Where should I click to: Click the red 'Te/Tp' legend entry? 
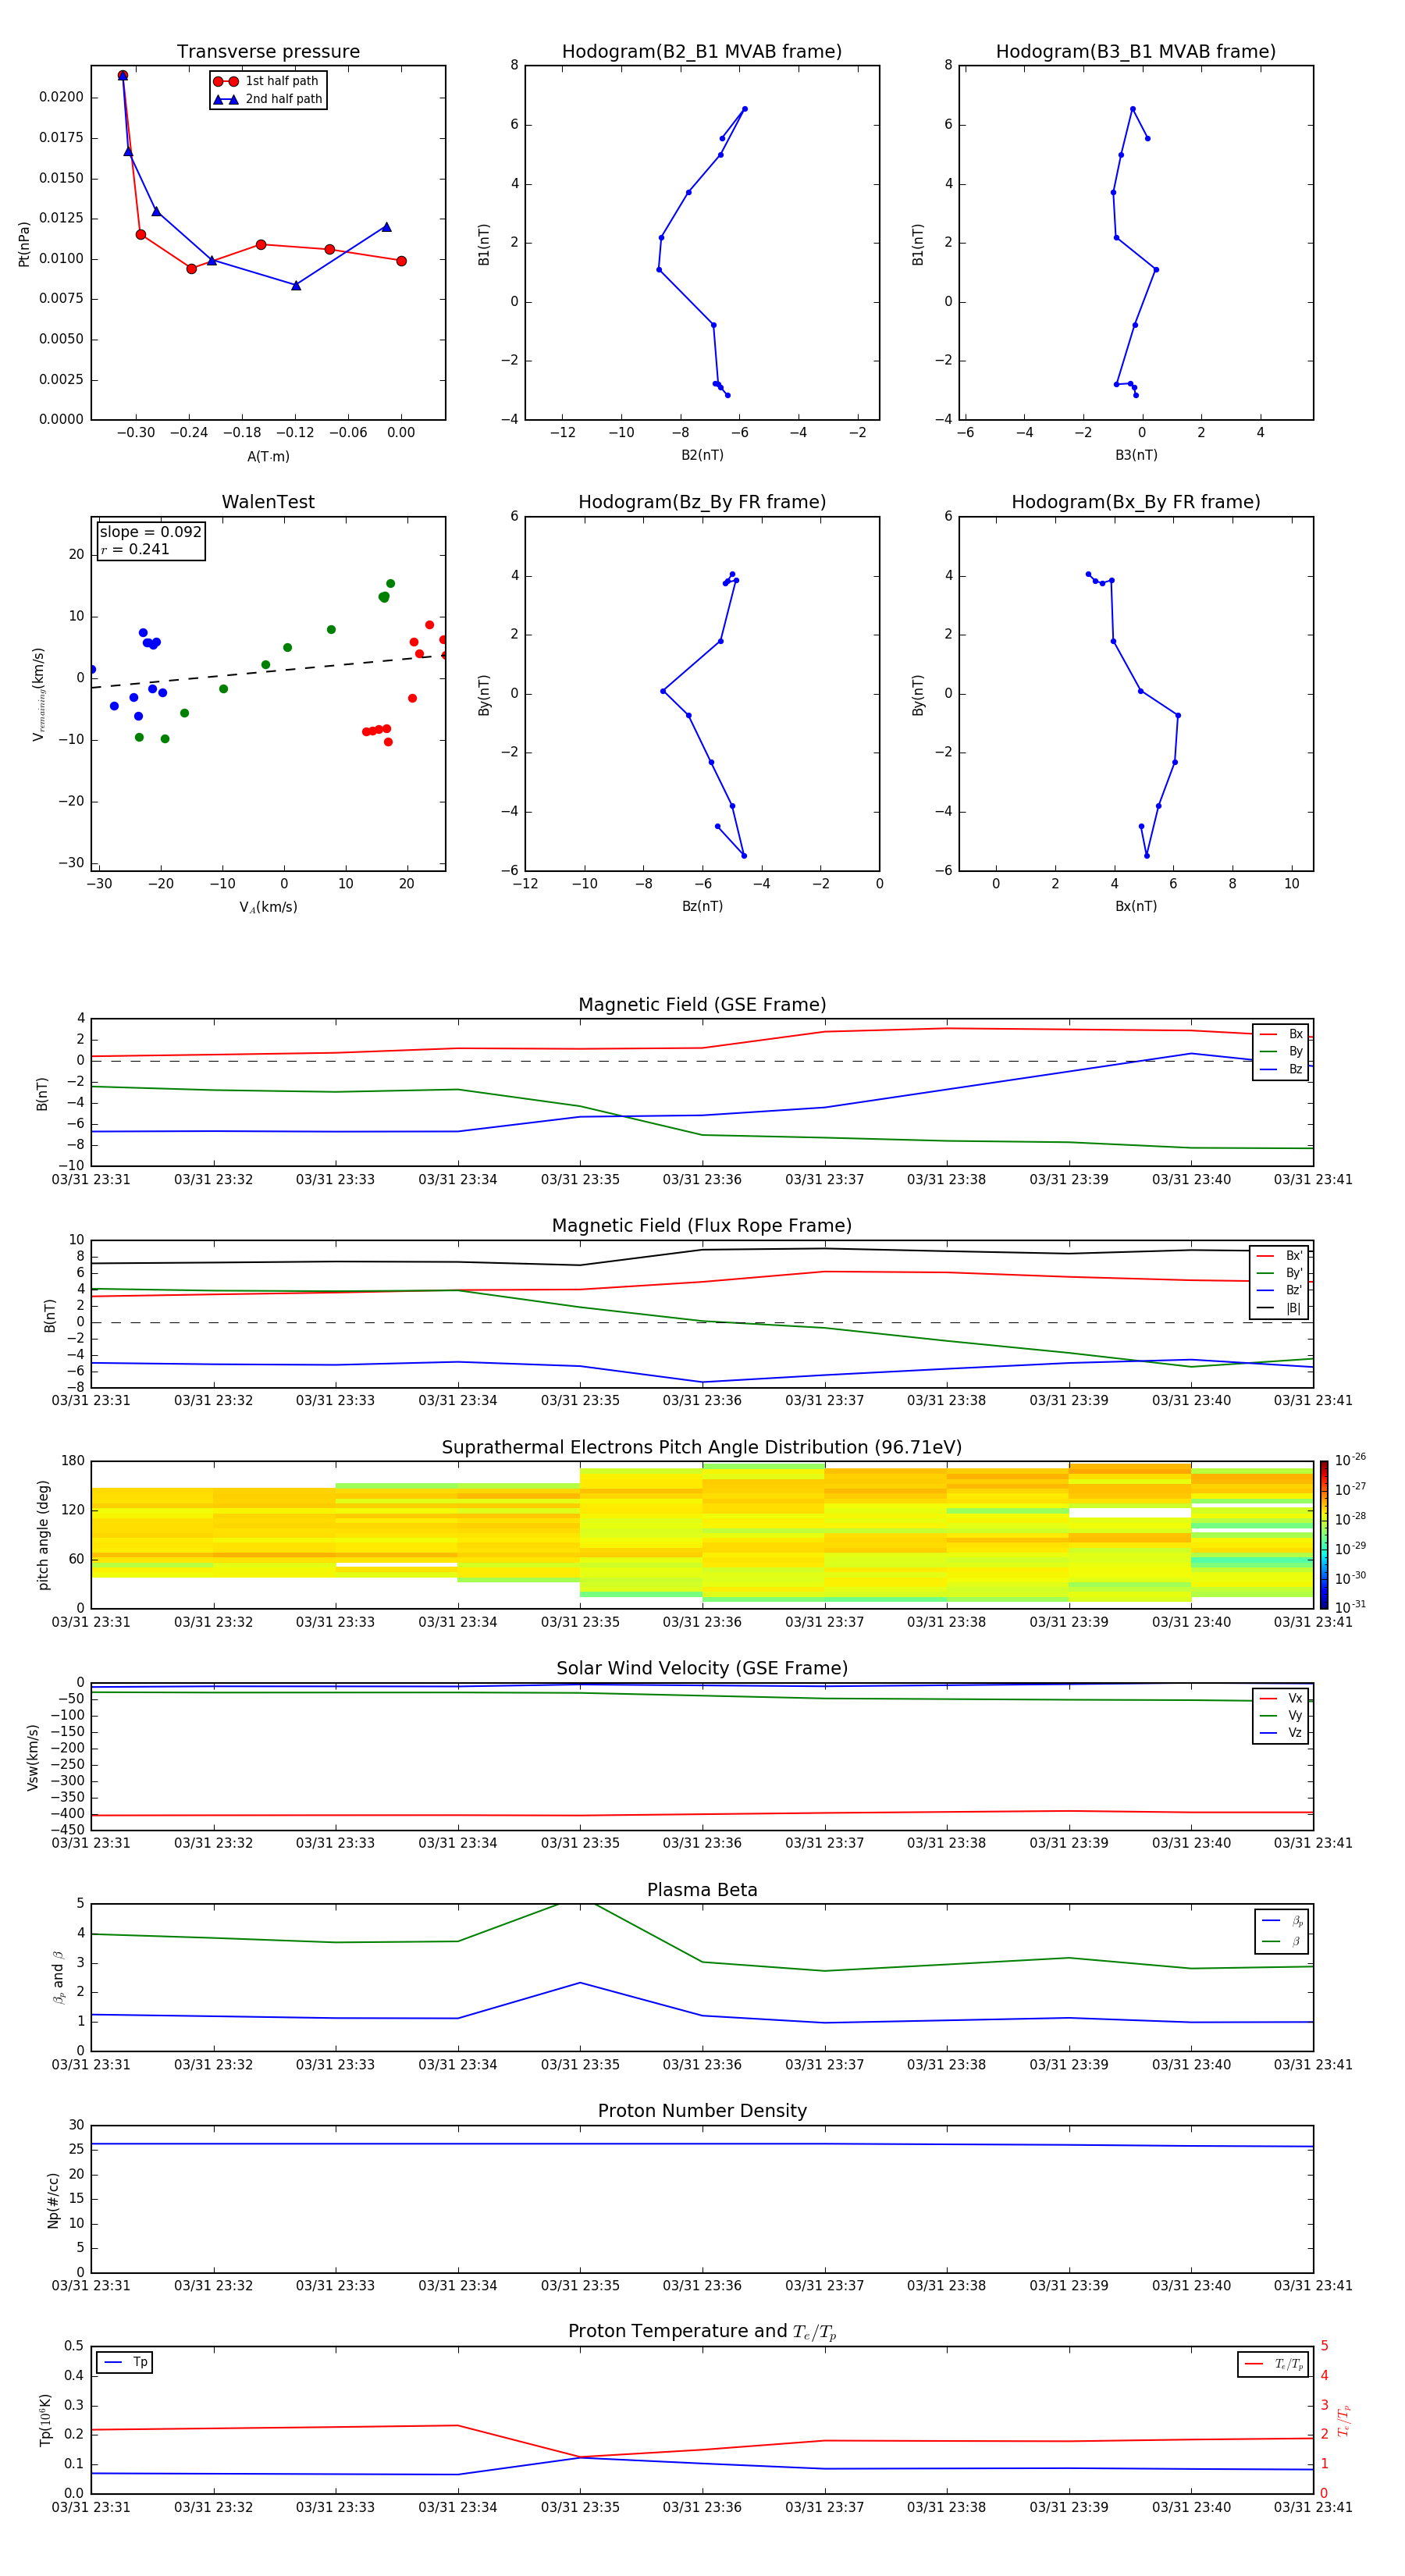click(x=1273, y=2364)
